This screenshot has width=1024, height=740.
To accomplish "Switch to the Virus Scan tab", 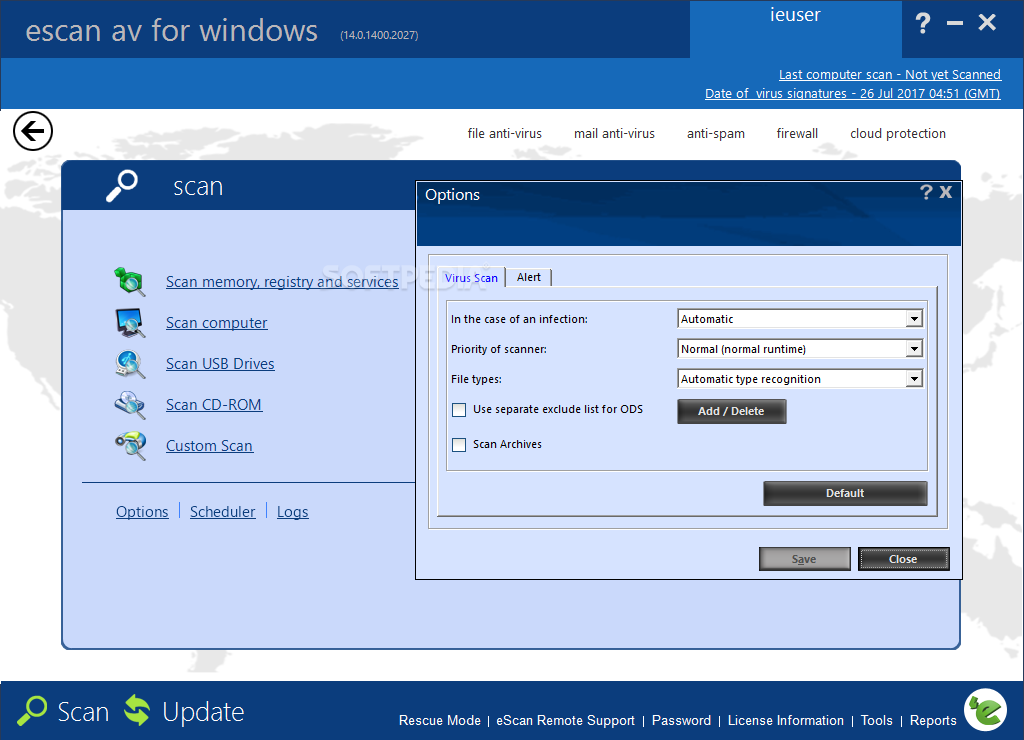I will tap(471, 278).
